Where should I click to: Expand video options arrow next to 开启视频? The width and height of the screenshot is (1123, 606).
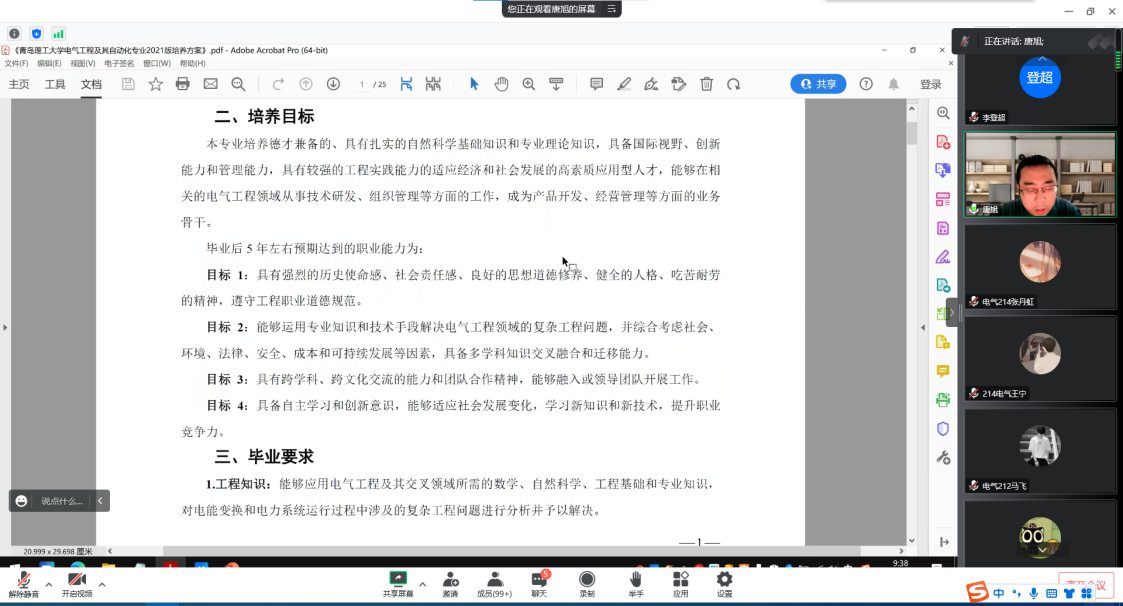102,584
